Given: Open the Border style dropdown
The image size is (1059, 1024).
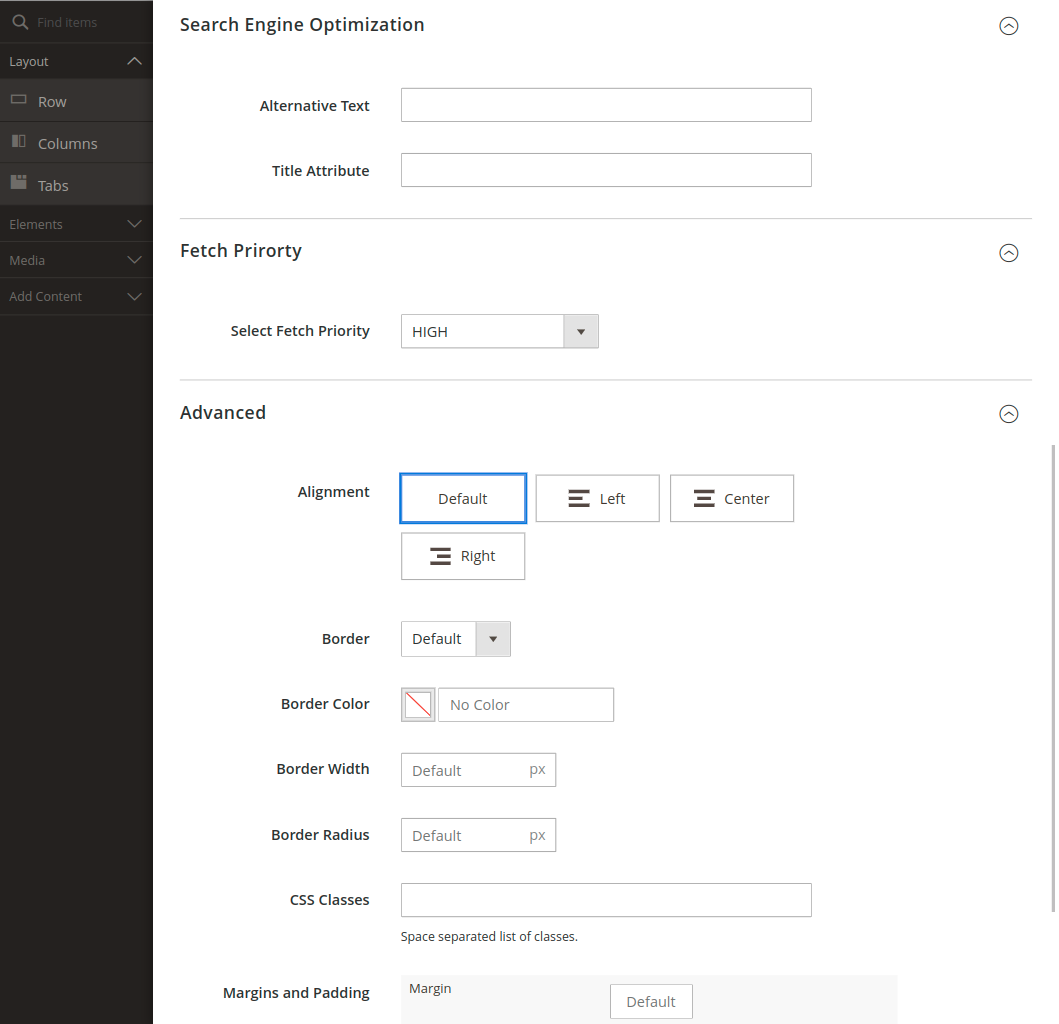Looking at the screenshot, I should click(455, 639).
